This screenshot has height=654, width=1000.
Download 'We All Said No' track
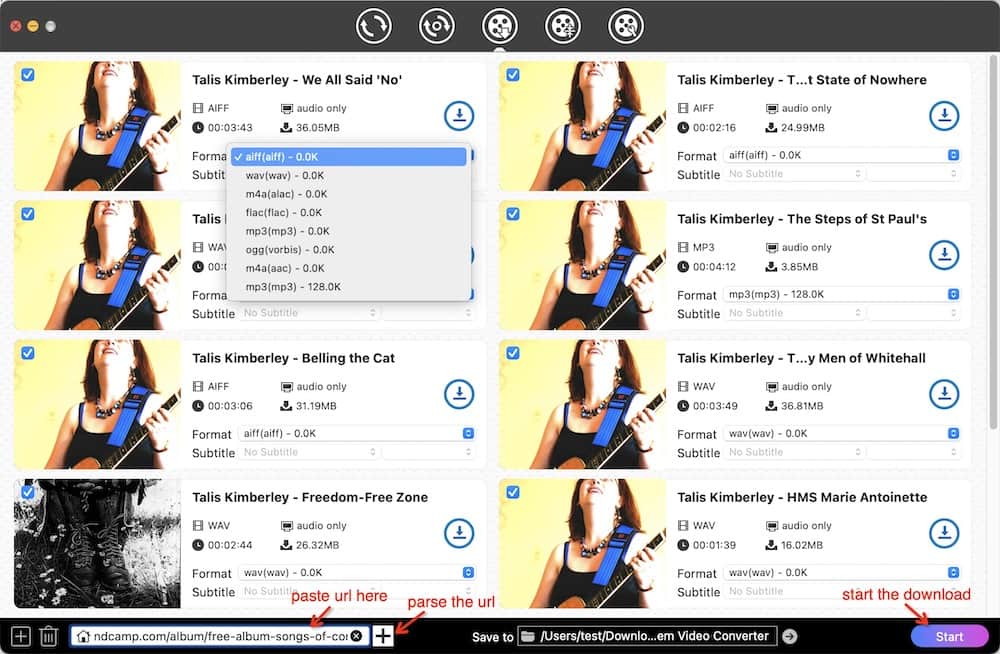pyautogui.click(x=458, y=116)
